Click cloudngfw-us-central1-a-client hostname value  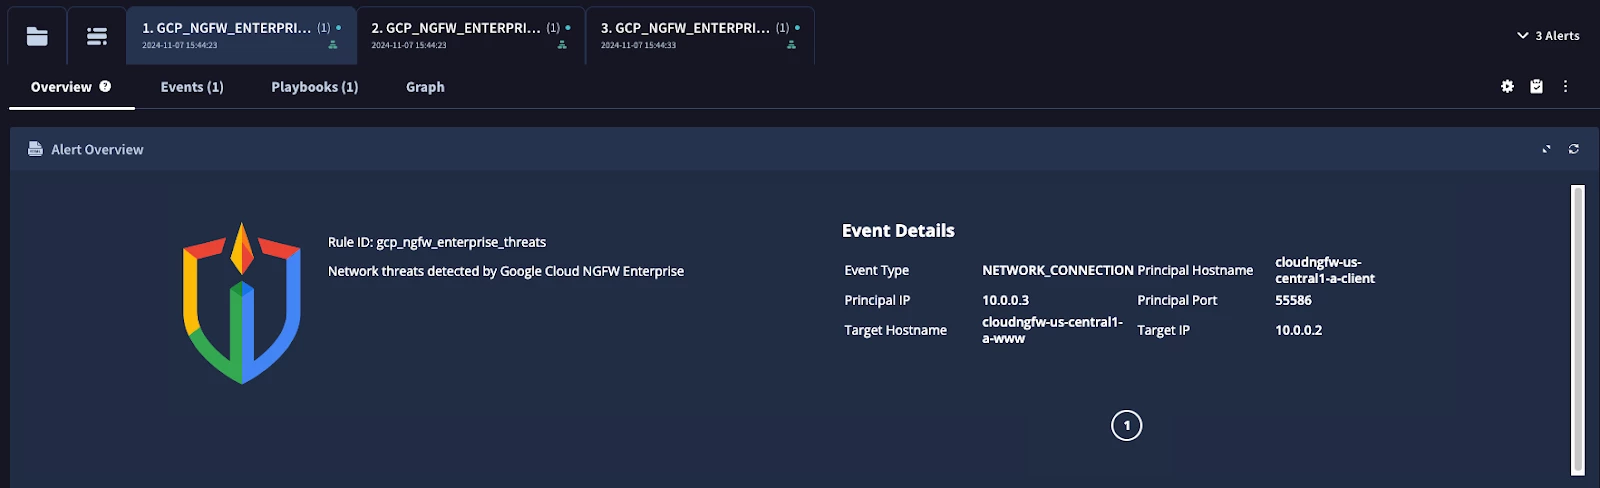coord(1325,270)
